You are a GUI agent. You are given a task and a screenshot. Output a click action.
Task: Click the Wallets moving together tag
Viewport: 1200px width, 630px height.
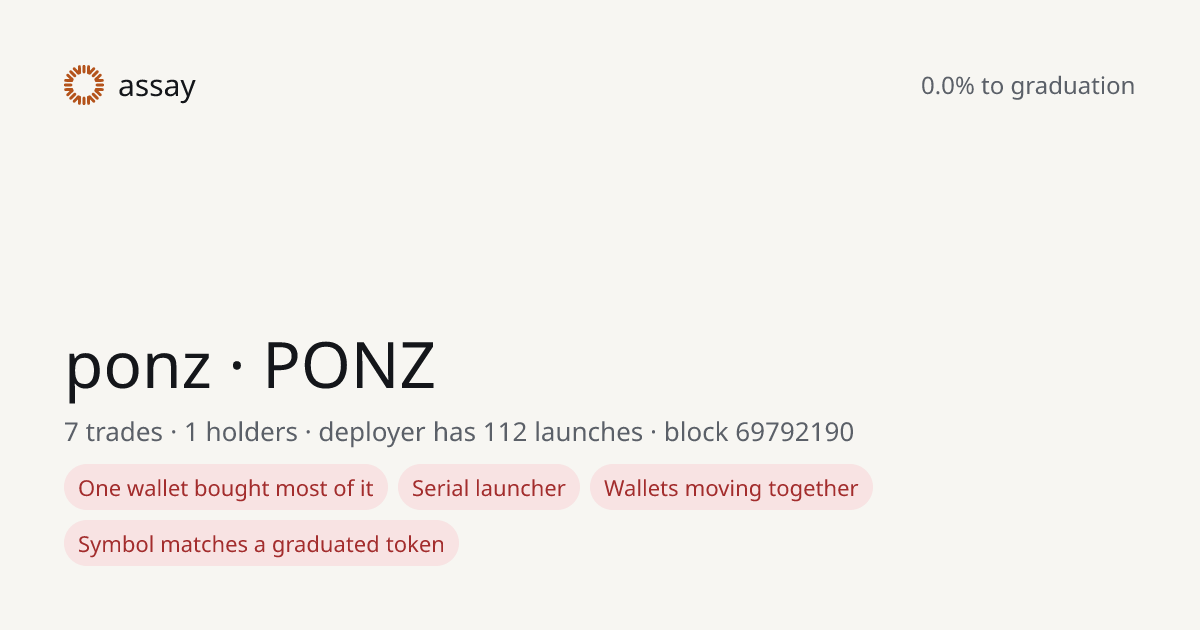pos(731,488)
